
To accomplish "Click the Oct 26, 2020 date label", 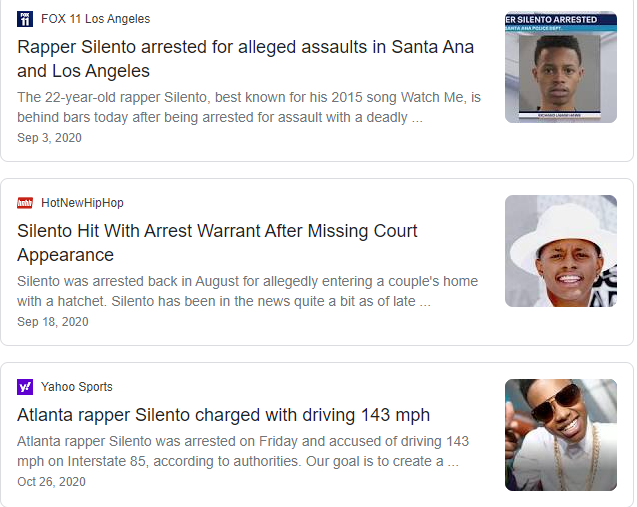I will pyautogui.click(x=51, y=482).
